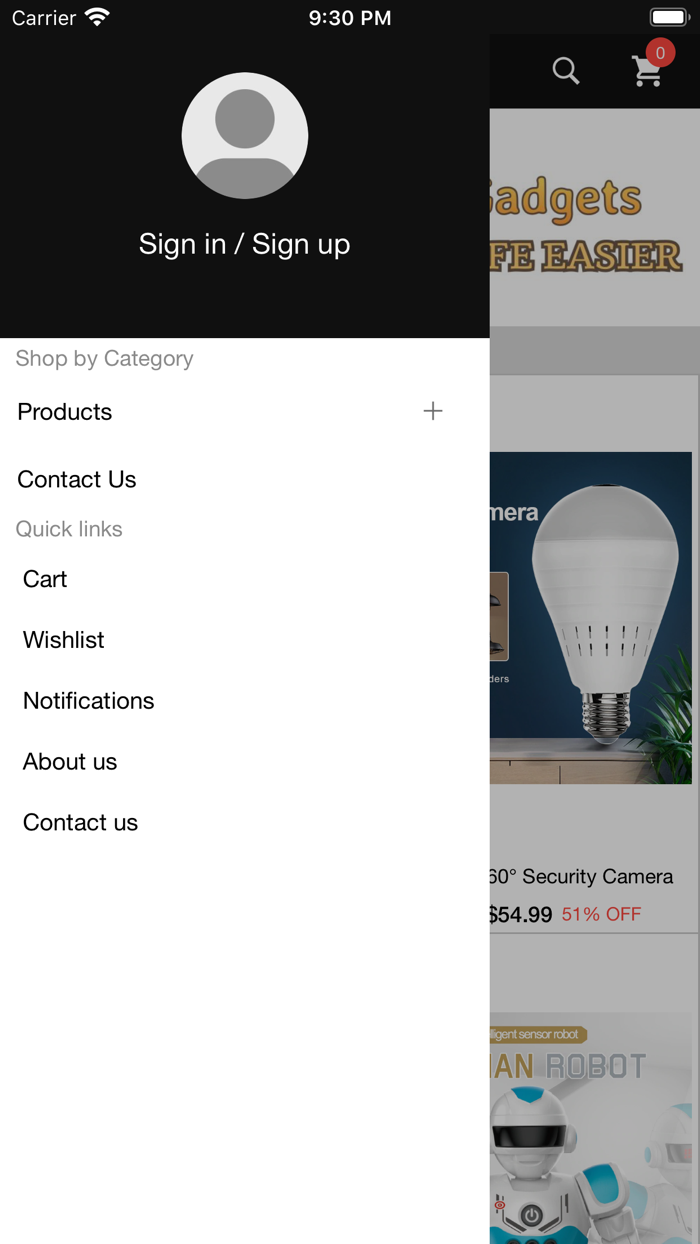700x1244 pixels.
Task: Tap Sign in / Sign up
Action: (x=245, y=244)
